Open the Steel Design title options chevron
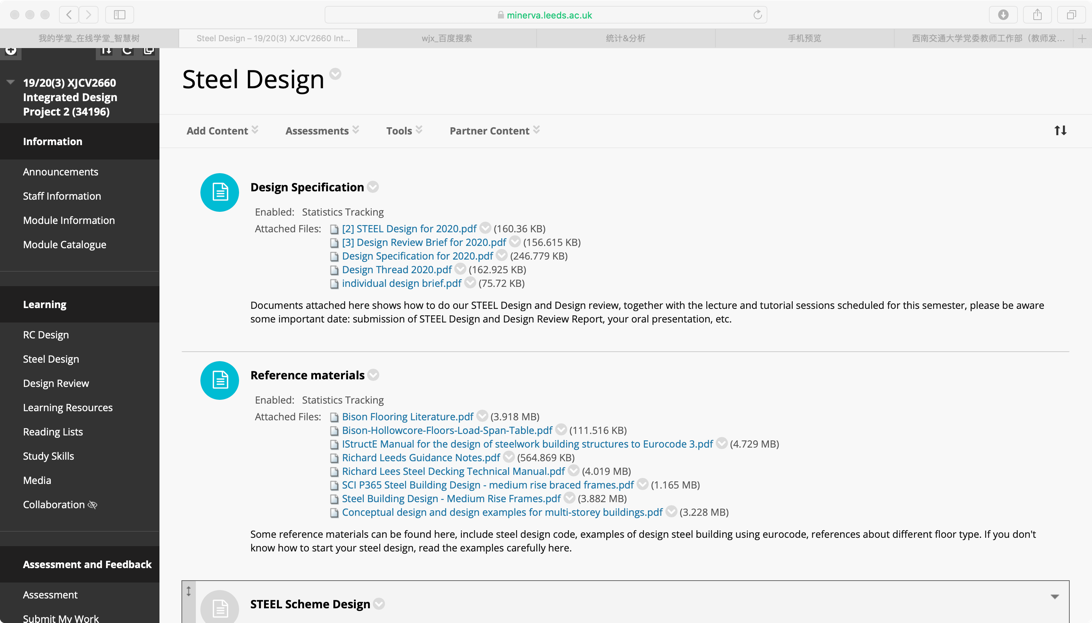The image size is (1092, 623). [x=335, y=74]
